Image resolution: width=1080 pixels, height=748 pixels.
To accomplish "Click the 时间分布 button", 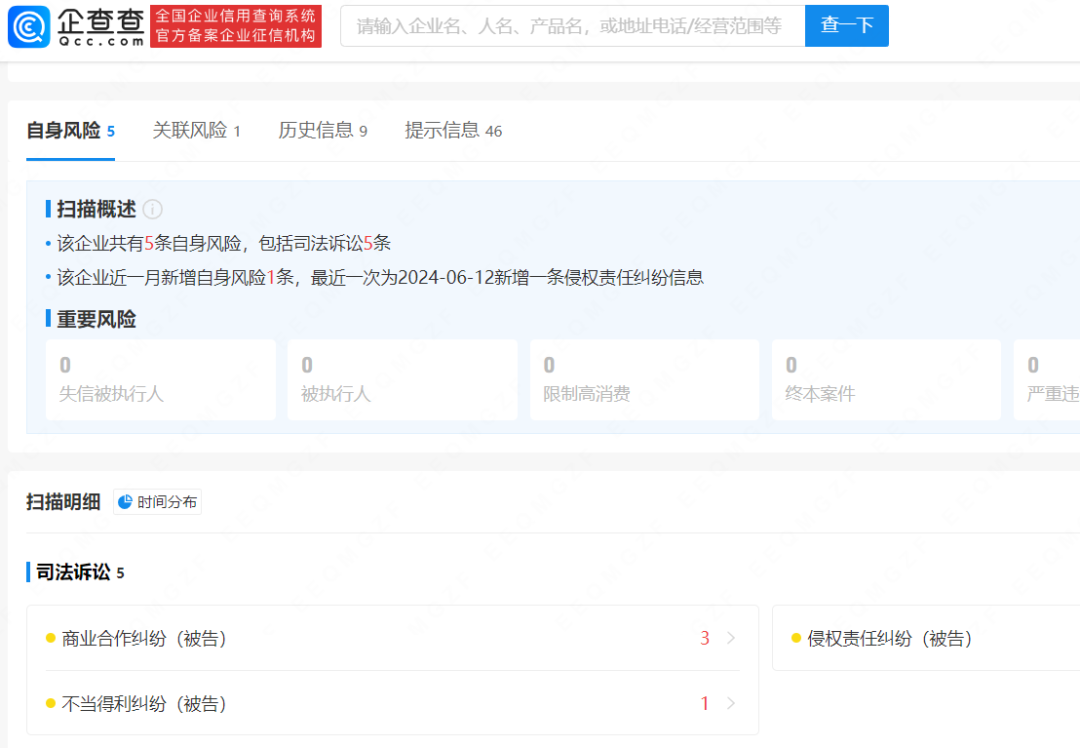I will (x=157, y=502).
